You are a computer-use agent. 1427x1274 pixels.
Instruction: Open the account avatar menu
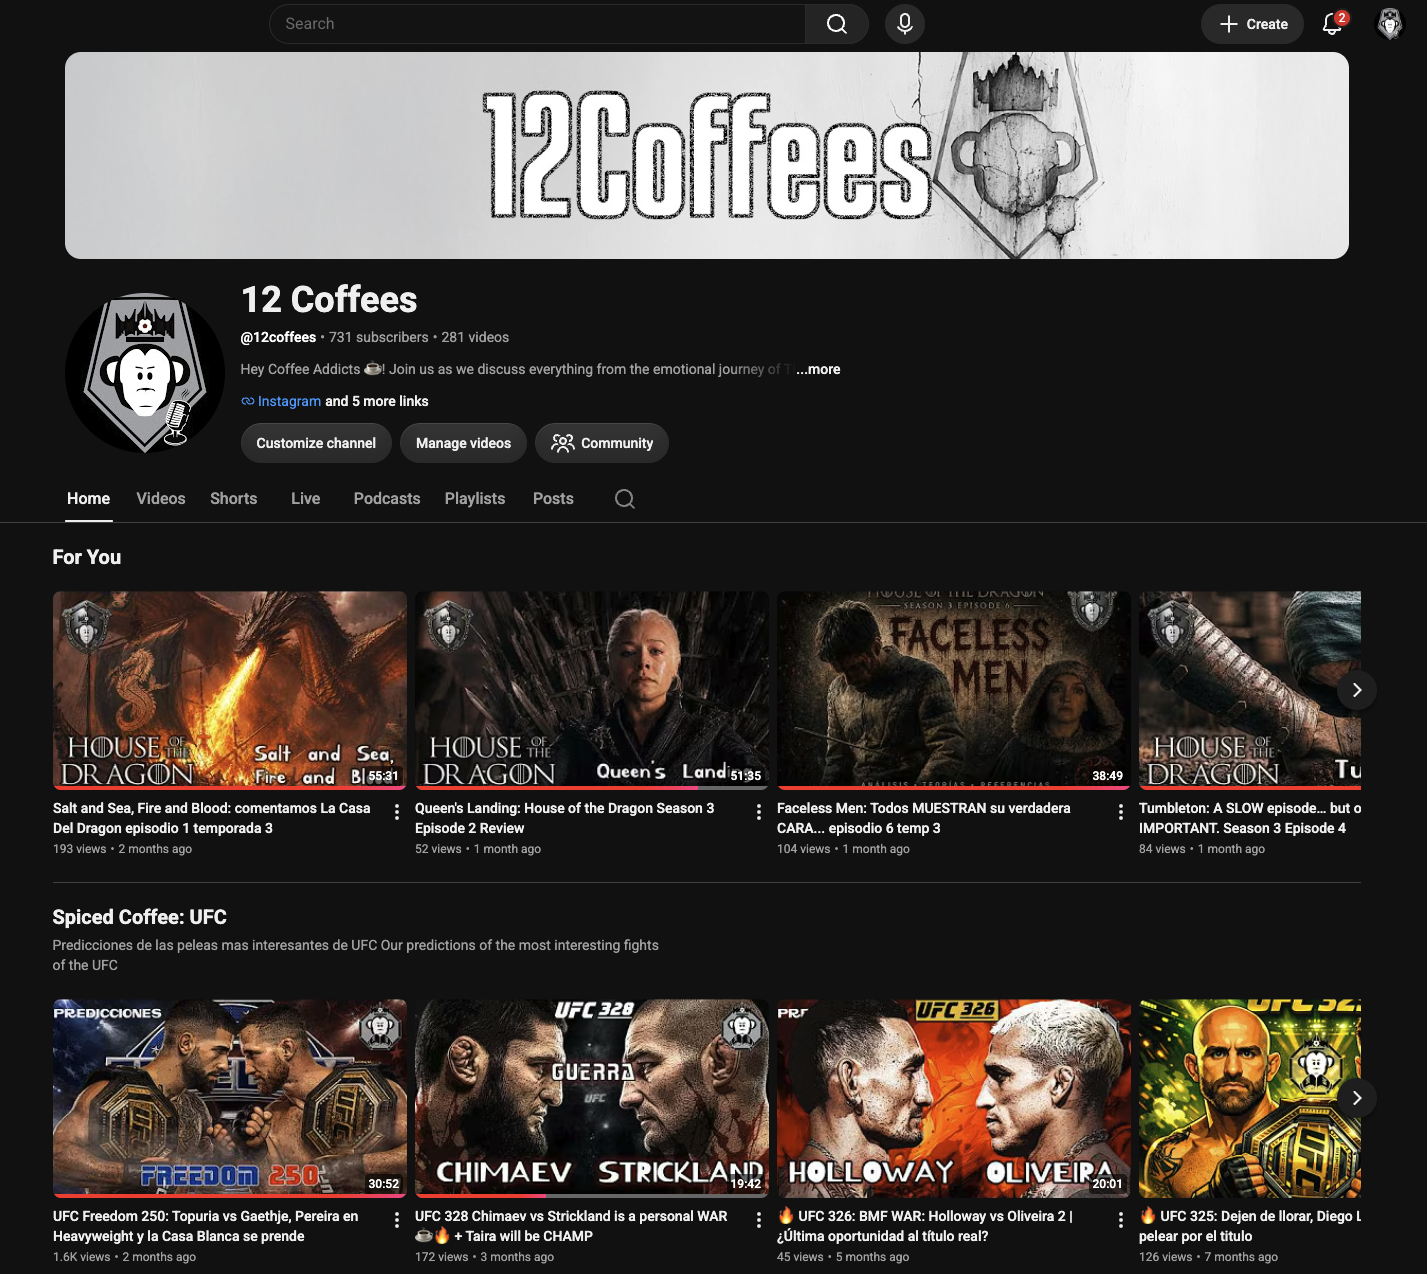[x=1390, y=24]
